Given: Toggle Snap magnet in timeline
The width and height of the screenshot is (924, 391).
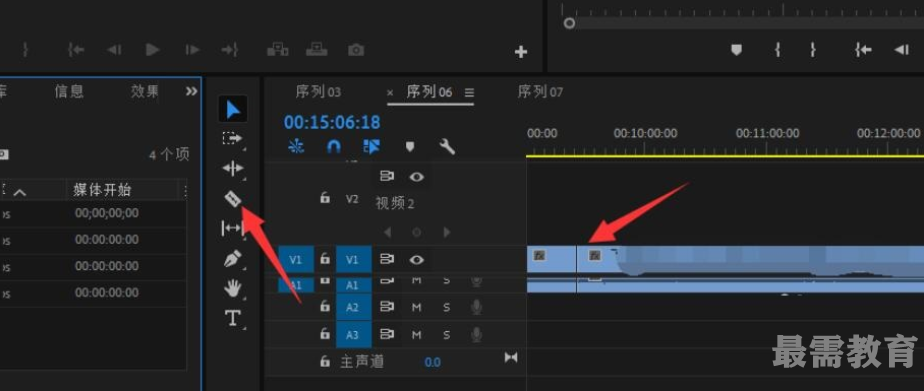Looking at the screenshot, I should point(334,146).
